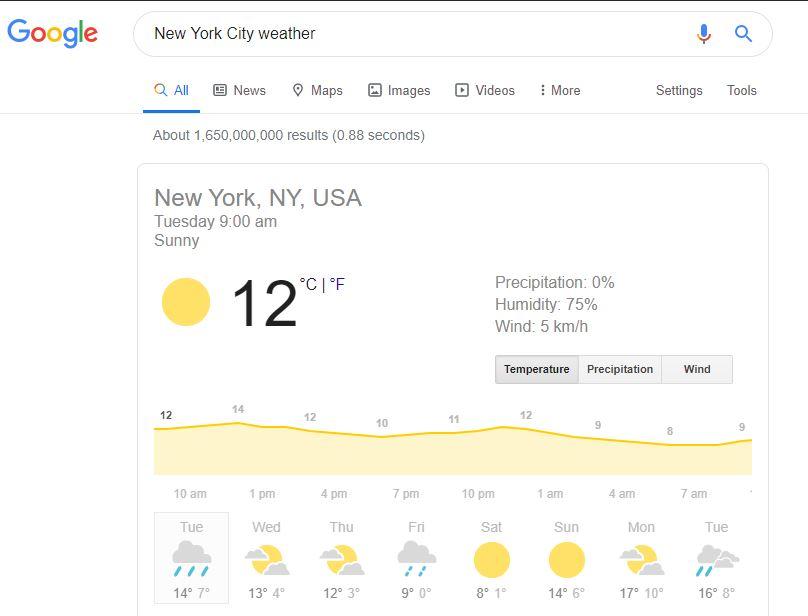Viewport: 808px width, 616px height.
Task: Open the Maps results
Action: coord(317,90)
